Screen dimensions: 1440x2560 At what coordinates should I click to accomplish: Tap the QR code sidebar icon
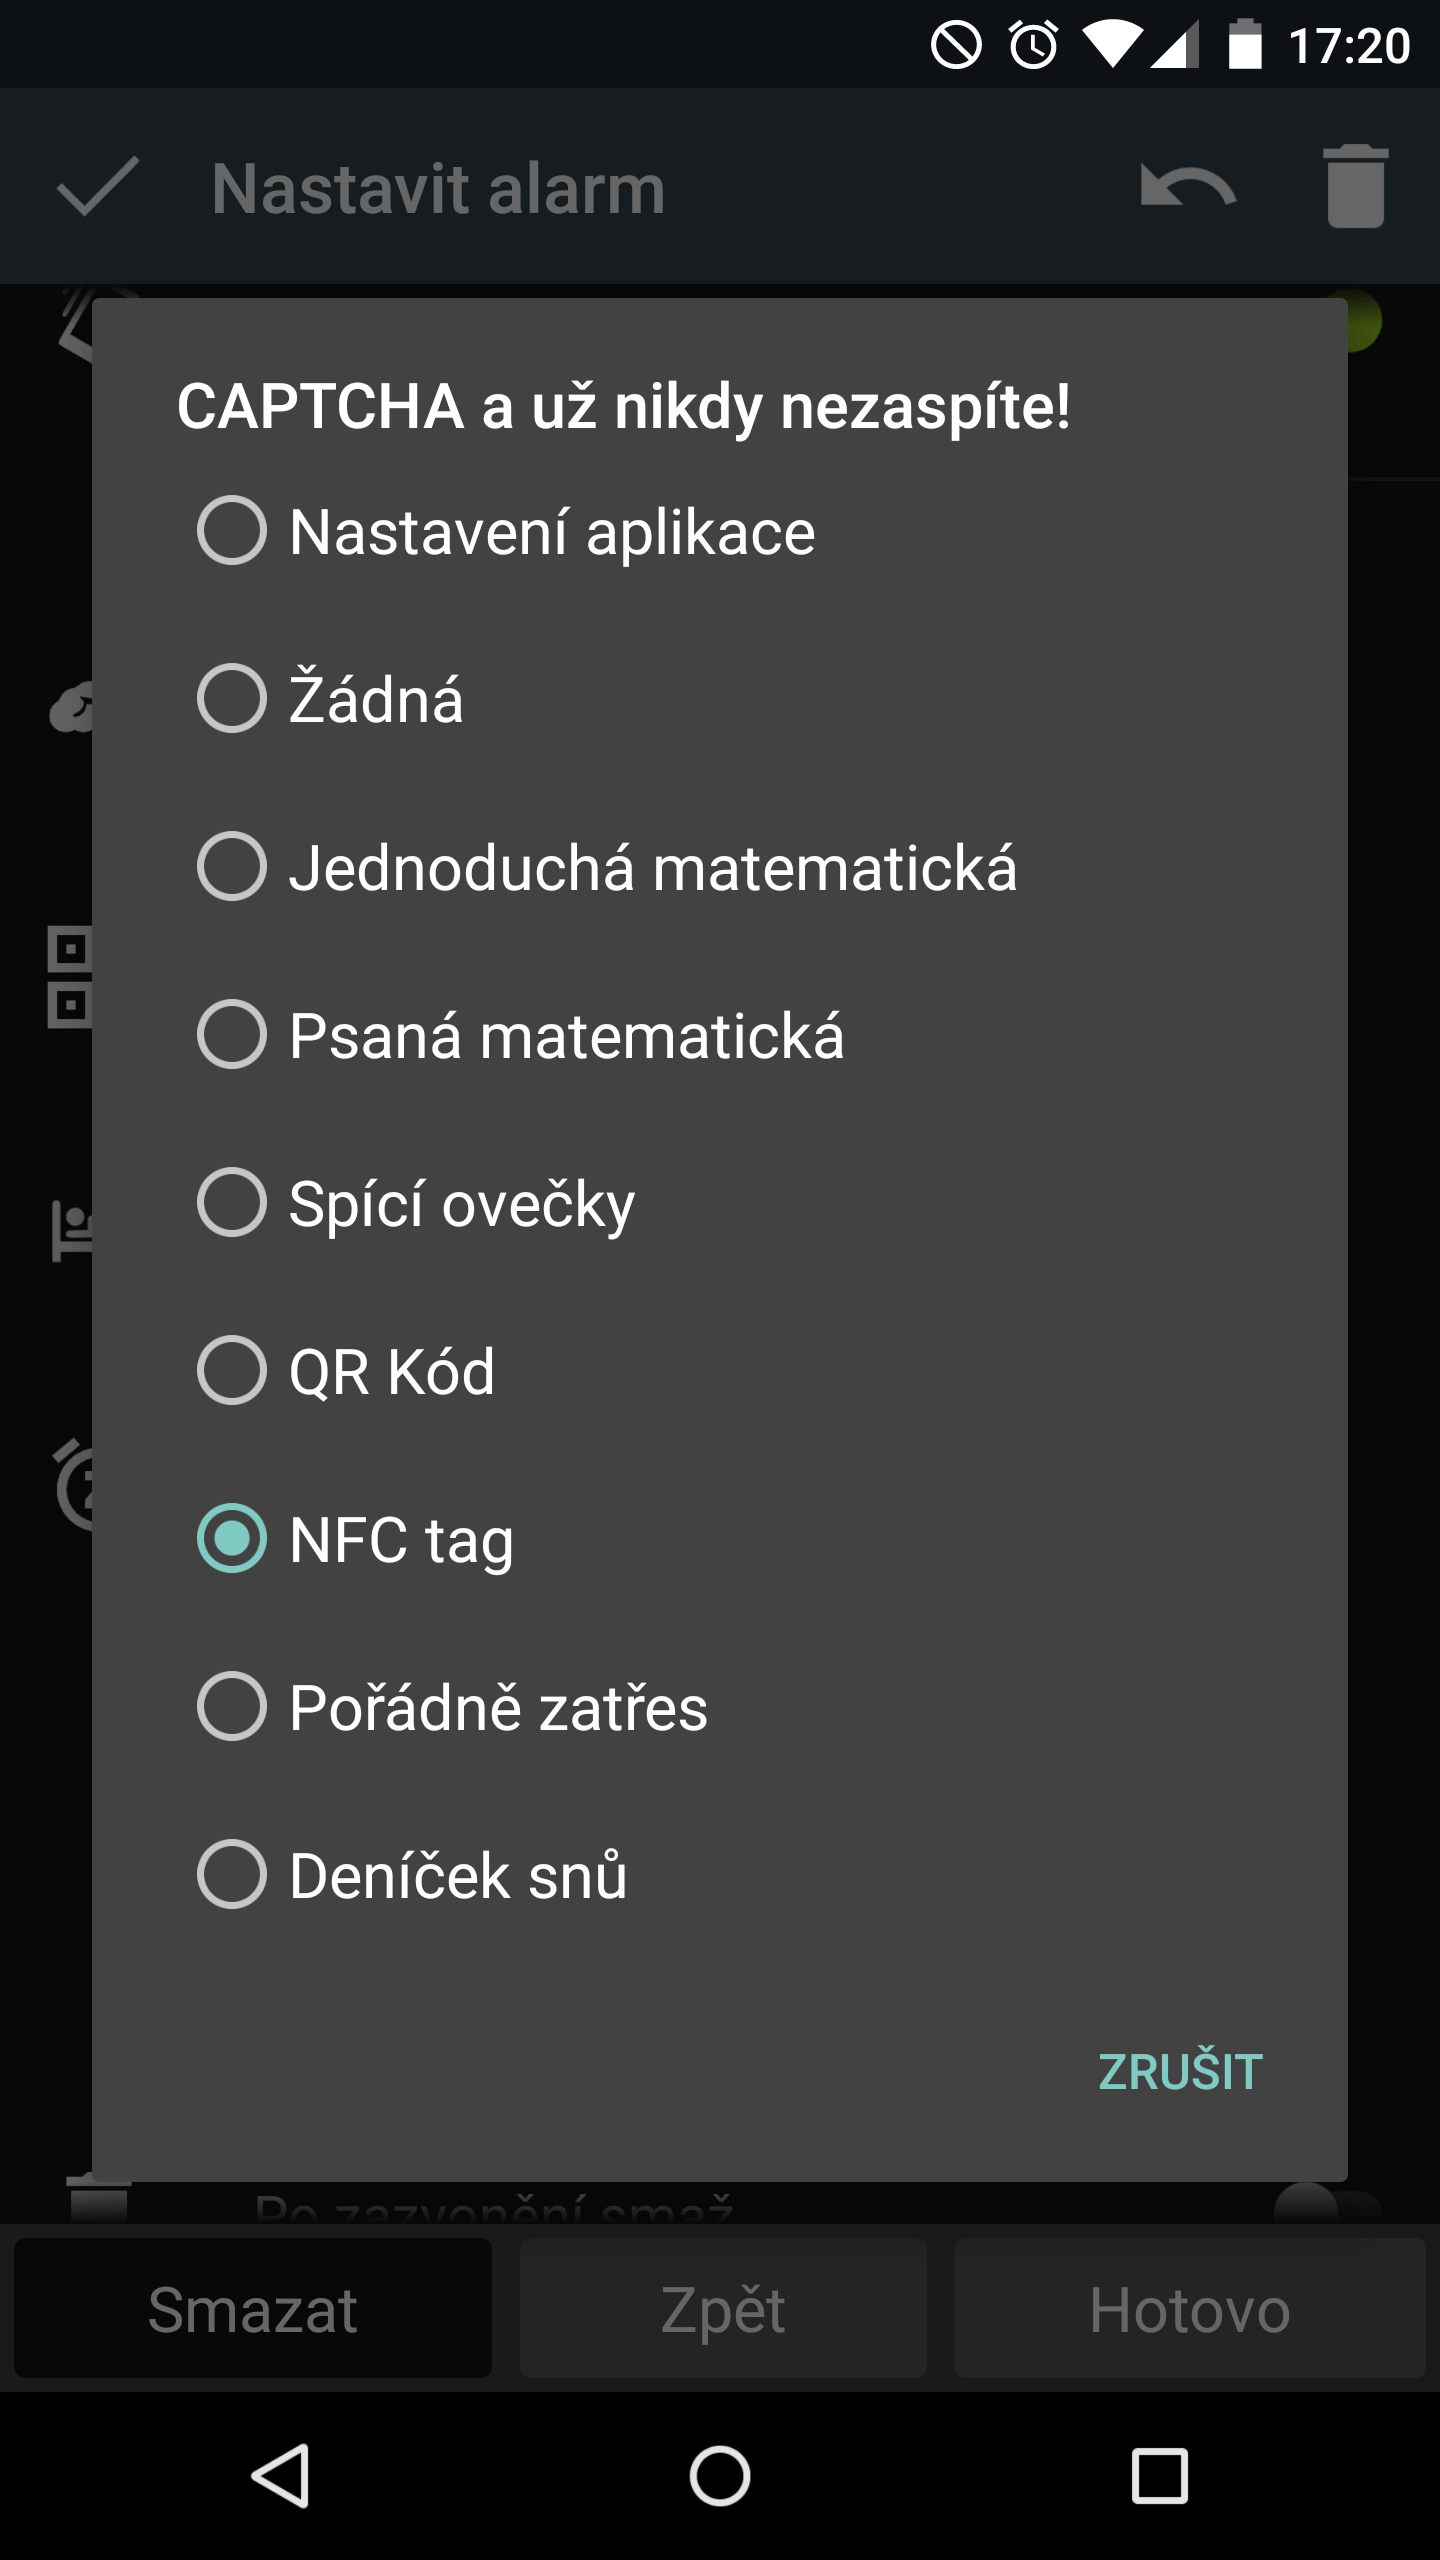click(x=70, y=977)
